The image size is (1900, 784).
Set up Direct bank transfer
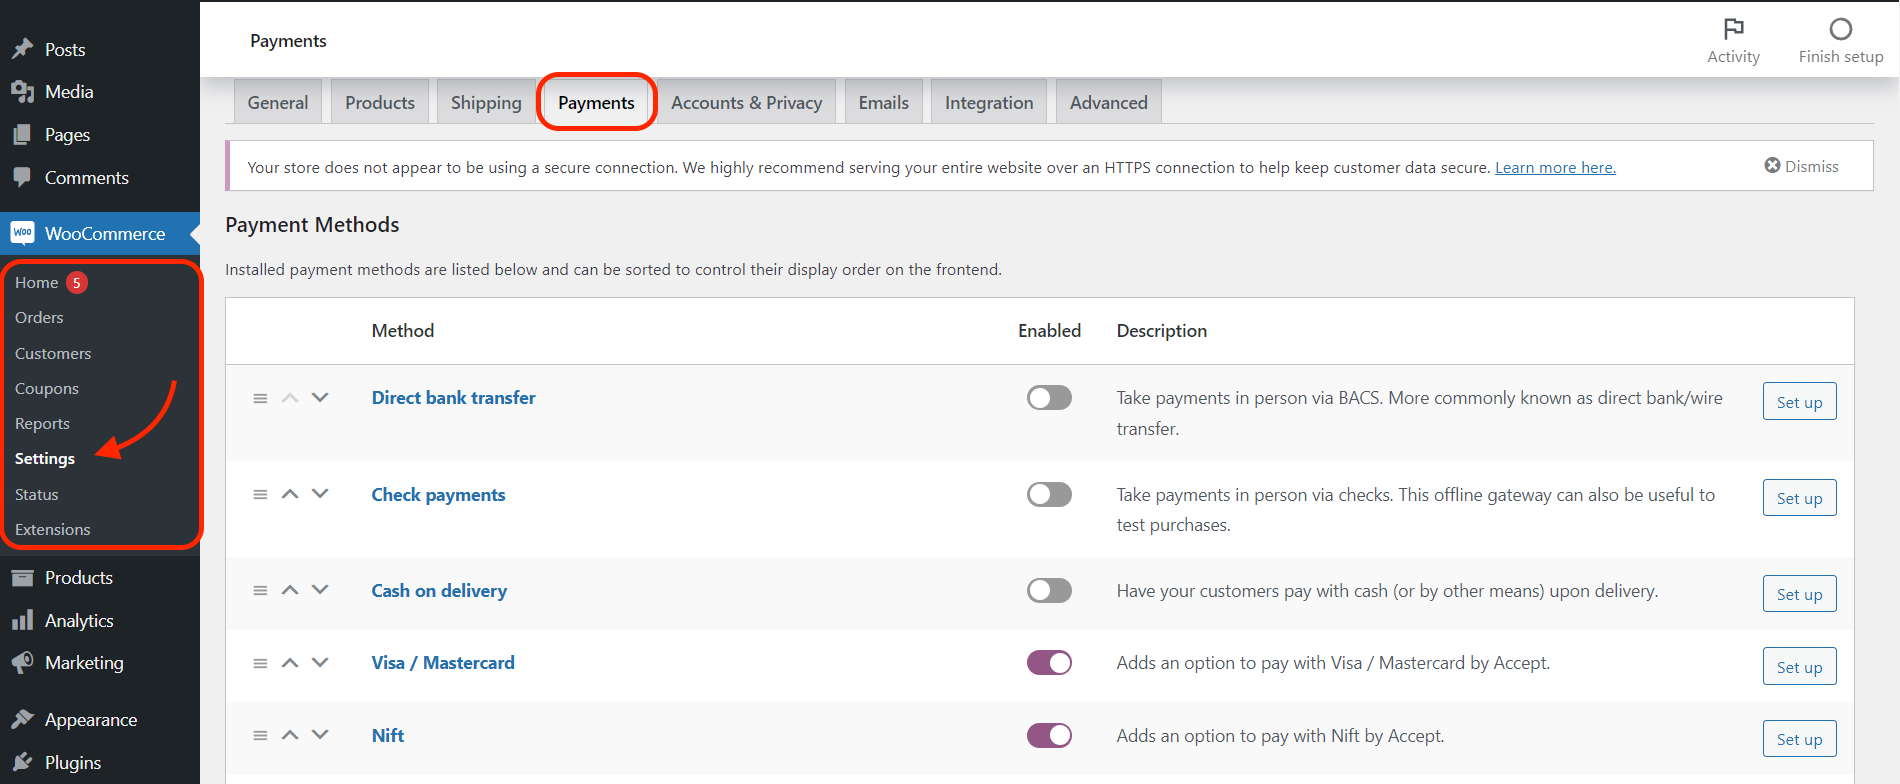coord(1799,401)
